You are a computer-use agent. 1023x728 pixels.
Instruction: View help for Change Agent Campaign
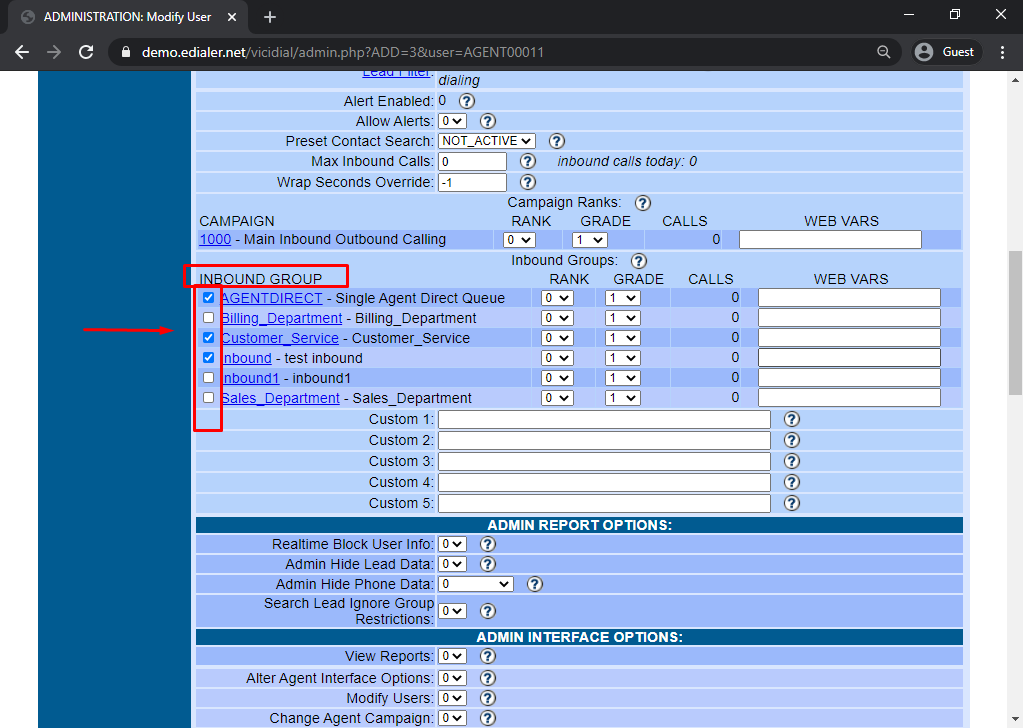(487, 718)
